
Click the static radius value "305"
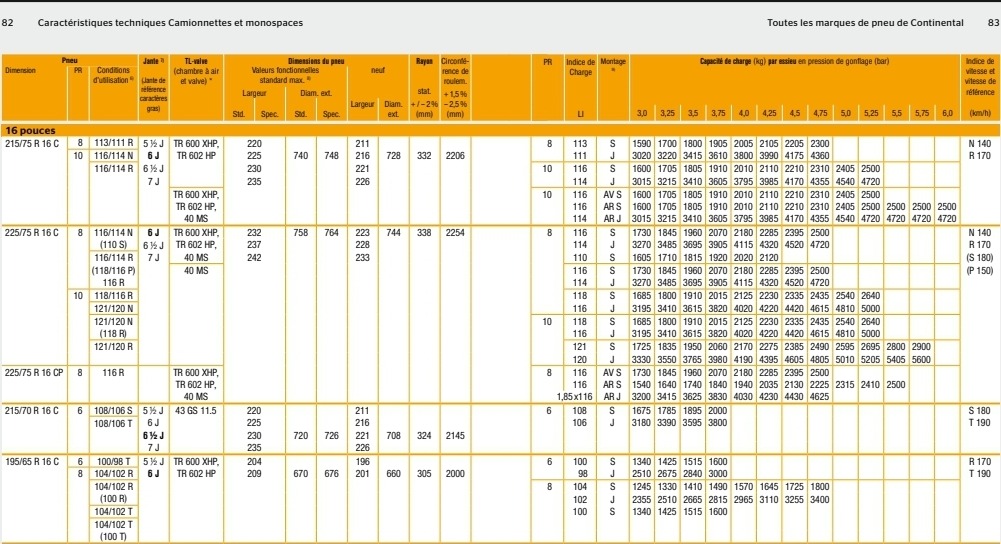pyautogui.click(x=425, y=474)
